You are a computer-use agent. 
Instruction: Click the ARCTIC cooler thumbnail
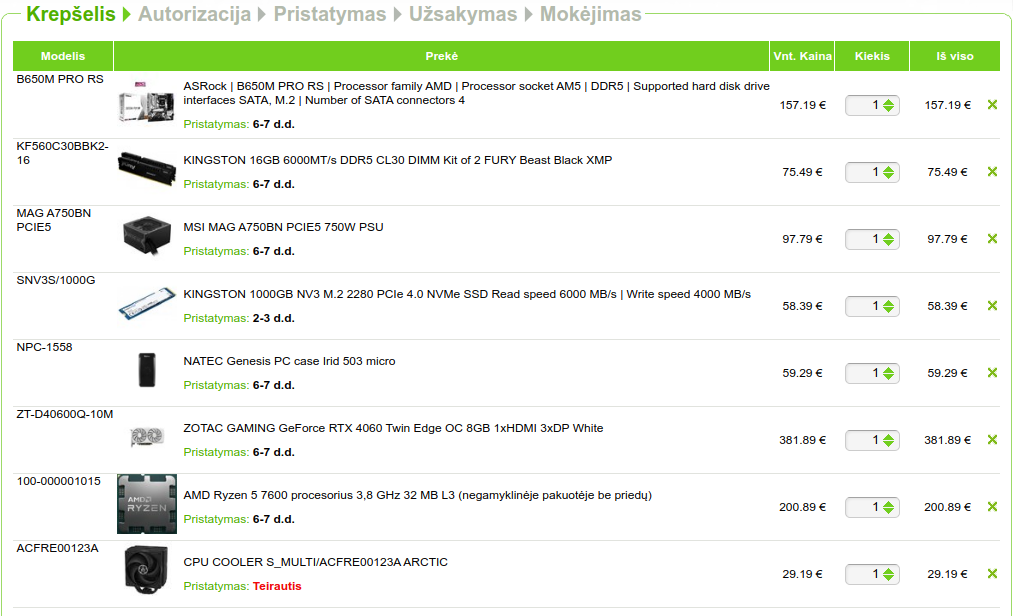pyautogui.click(x=147, y=569)
